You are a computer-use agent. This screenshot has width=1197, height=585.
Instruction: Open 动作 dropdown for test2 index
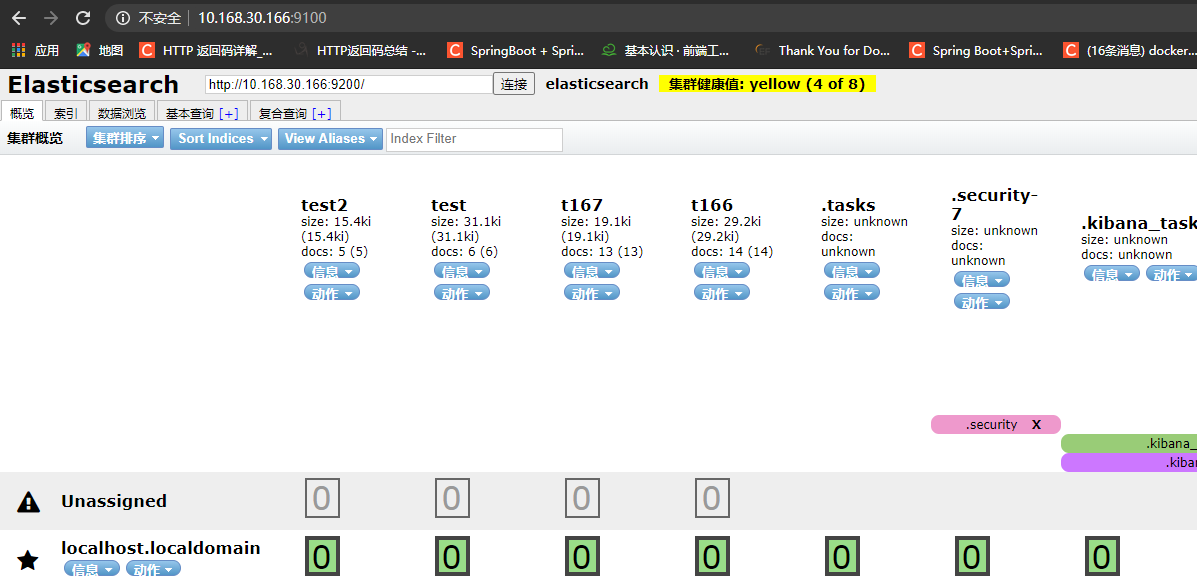pos(332,292)
